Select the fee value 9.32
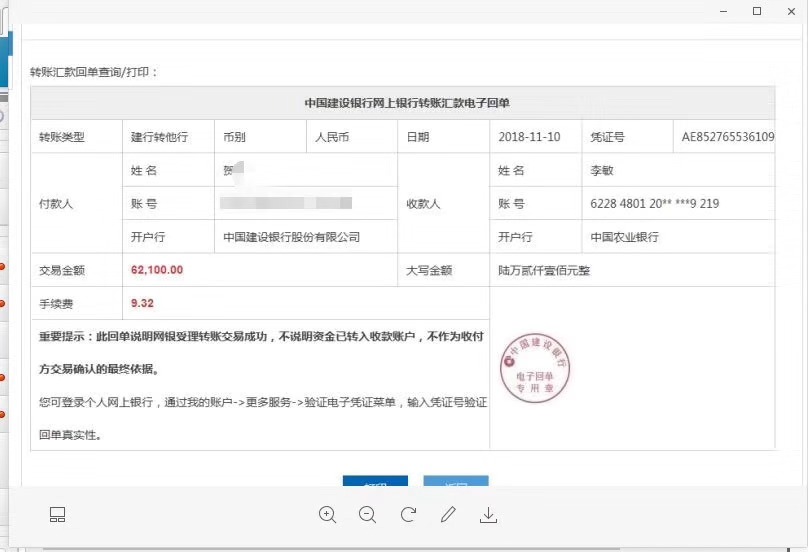 point(142,303)
